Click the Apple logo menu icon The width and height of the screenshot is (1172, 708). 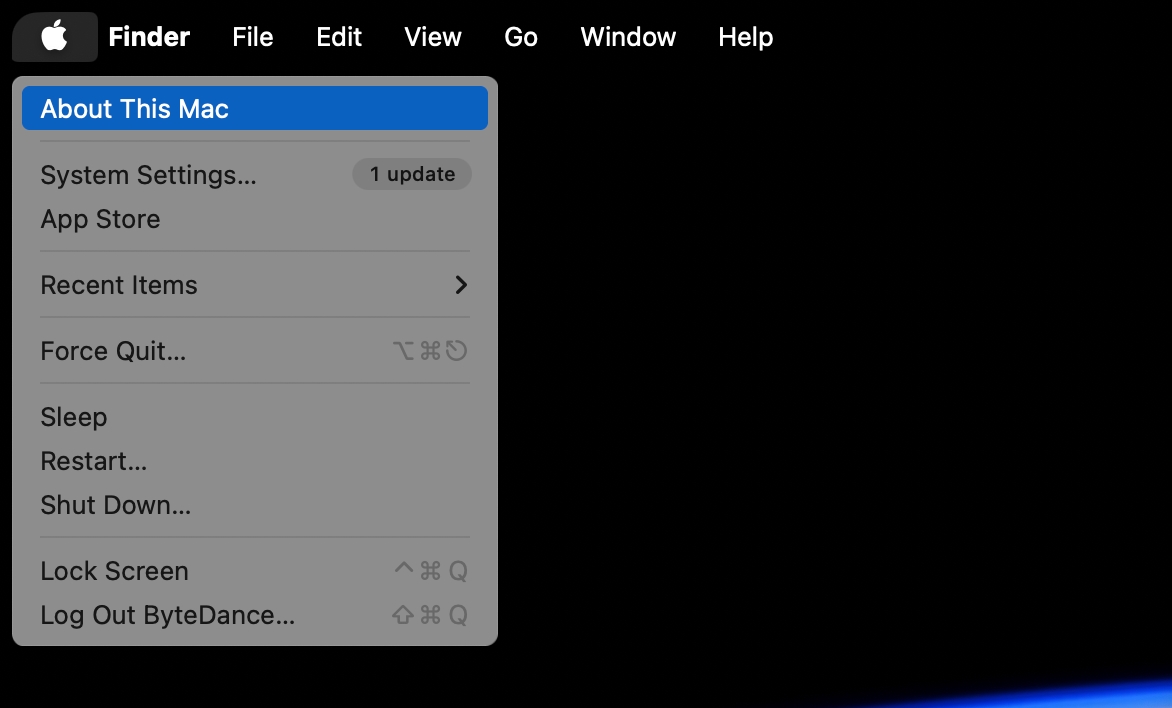[54, 37]
